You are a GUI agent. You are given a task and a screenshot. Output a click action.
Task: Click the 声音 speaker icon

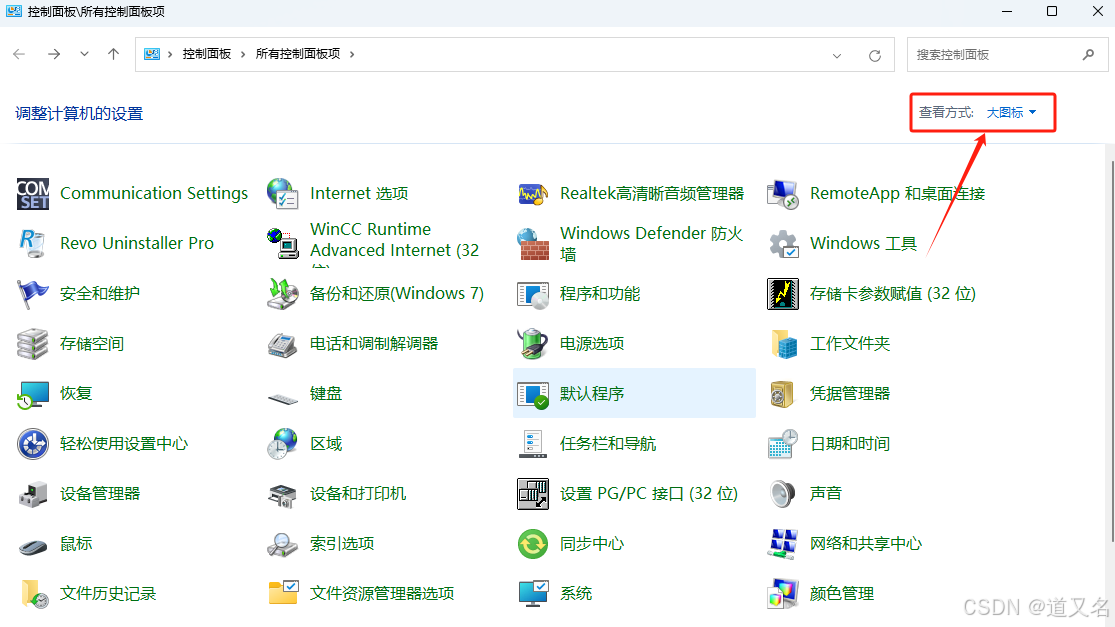click(x=783, y=494)
